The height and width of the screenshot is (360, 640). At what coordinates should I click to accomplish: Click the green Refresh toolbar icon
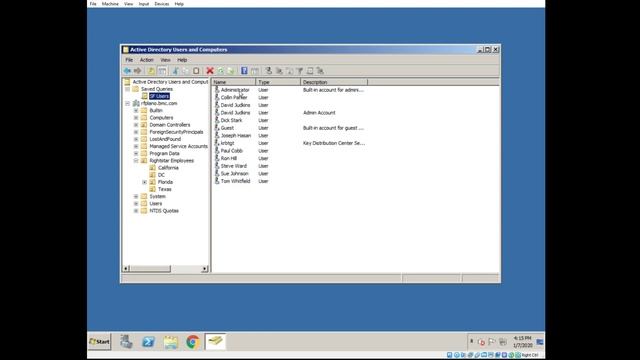coord(220,71)
